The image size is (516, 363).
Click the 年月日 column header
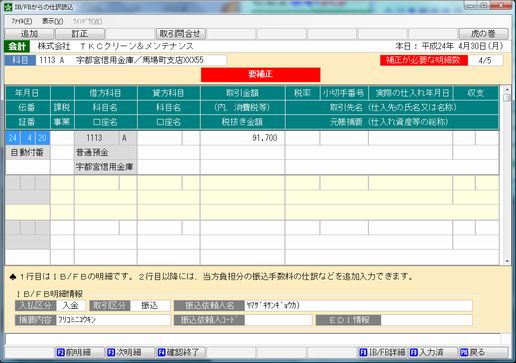point(28,93)
